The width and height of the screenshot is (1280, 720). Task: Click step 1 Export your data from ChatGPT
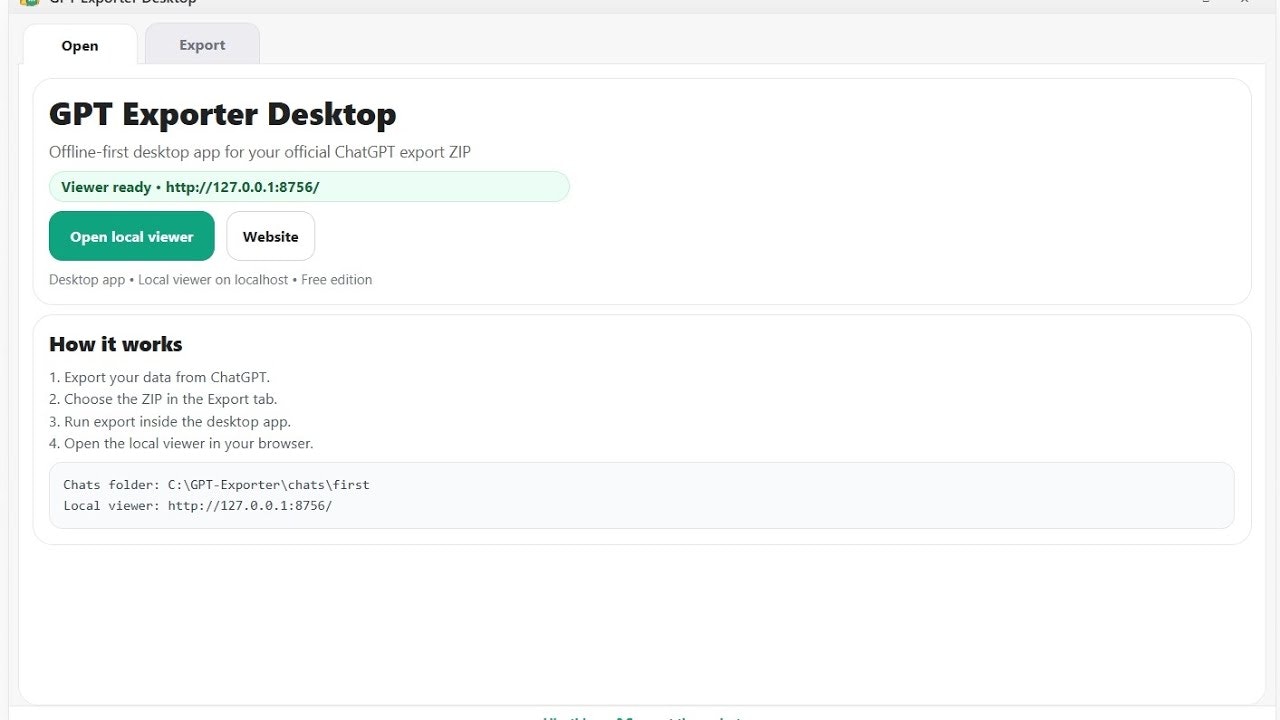[x=160, y=377]
